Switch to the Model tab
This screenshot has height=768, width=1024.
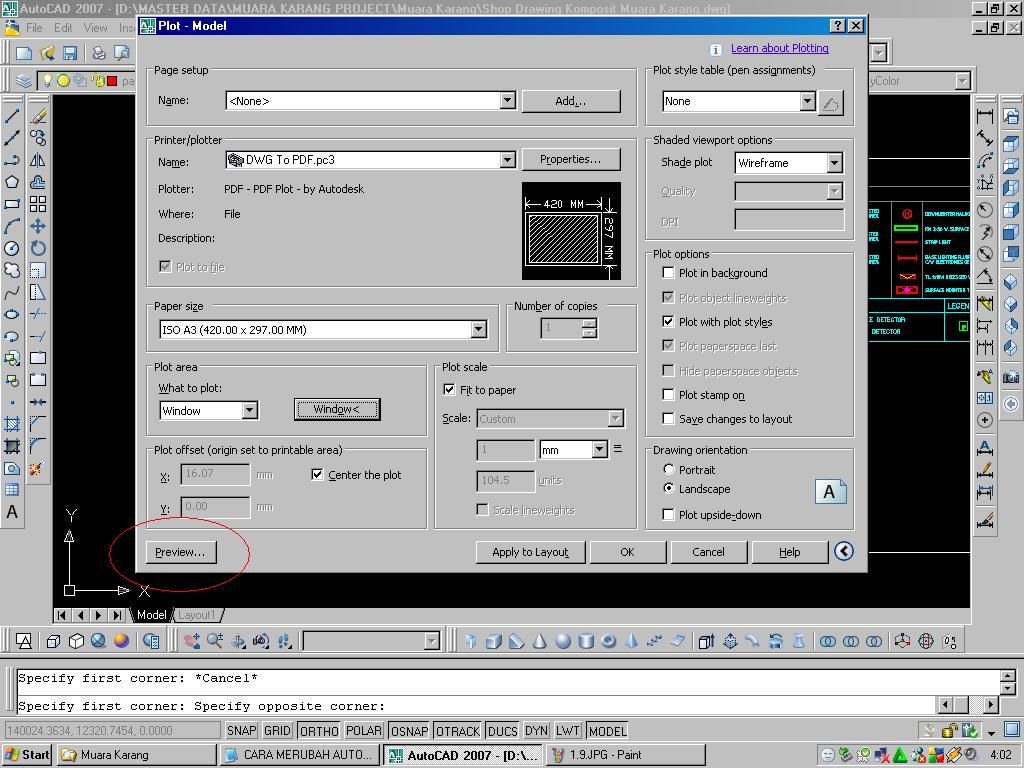(152, 615)
